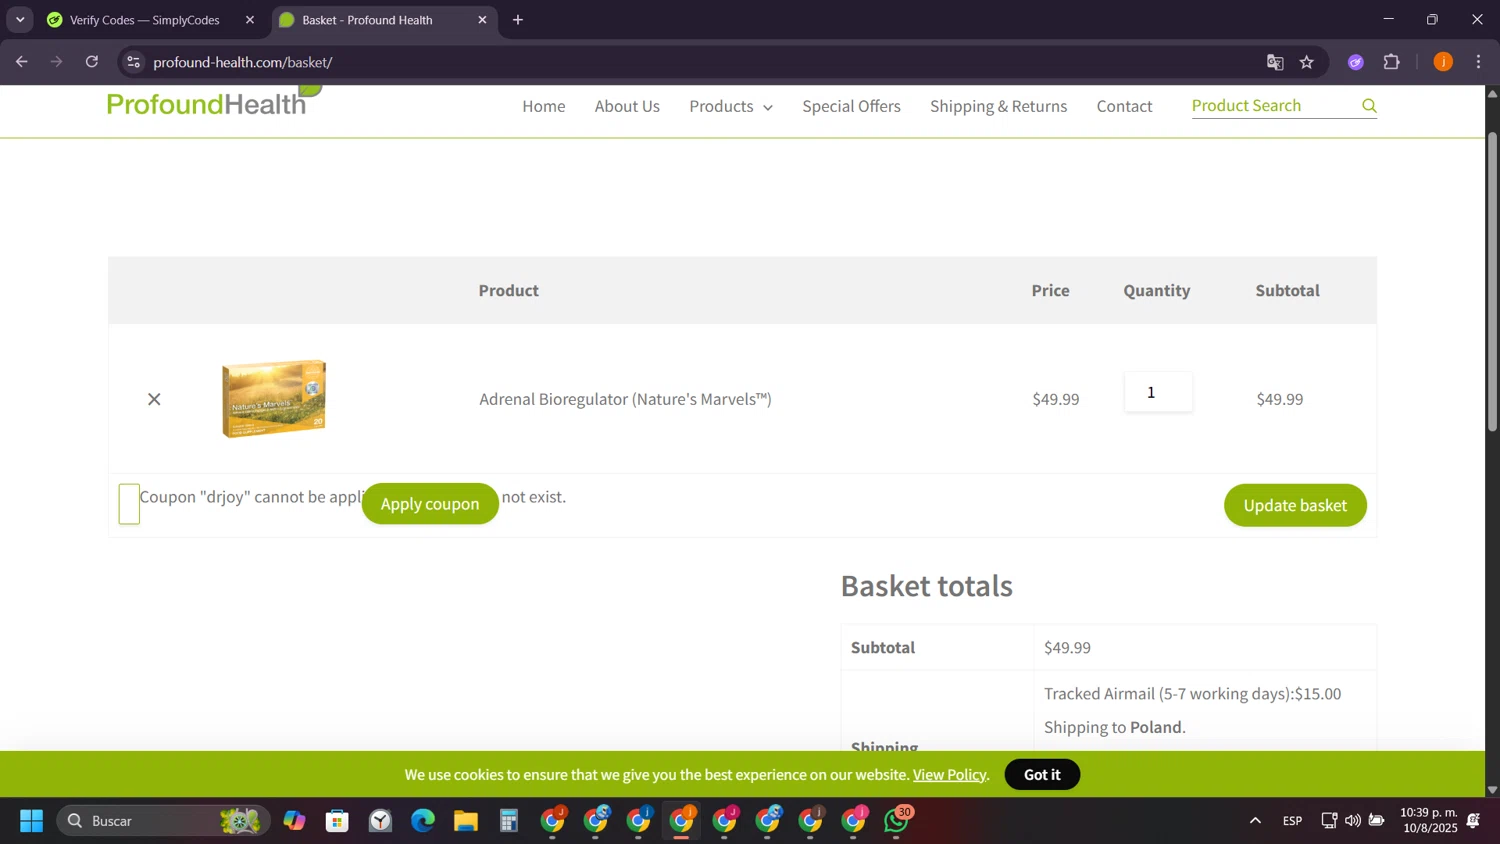This screenshot has height=844, width=1500.
Task: Open the clock and date panel
Action: (x=1428, y=821)
